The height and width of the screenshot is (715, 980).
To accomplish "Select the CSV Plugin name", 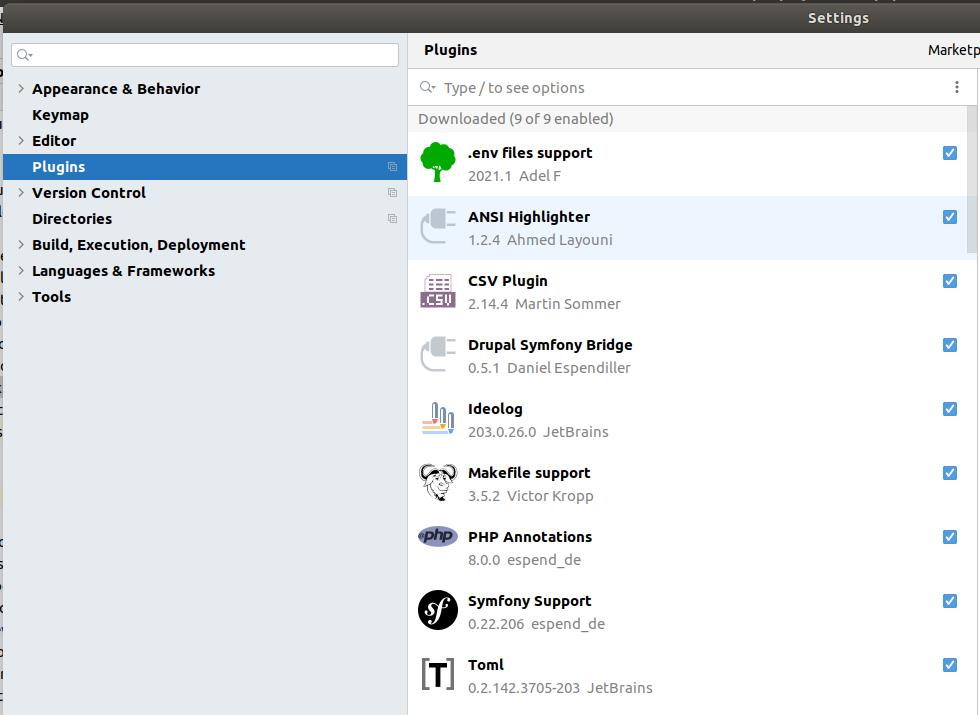I will pos(508,281).
